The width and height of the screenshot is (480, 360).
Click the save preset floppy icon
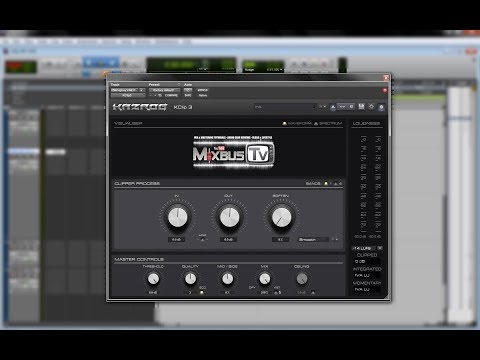(361, 106)
